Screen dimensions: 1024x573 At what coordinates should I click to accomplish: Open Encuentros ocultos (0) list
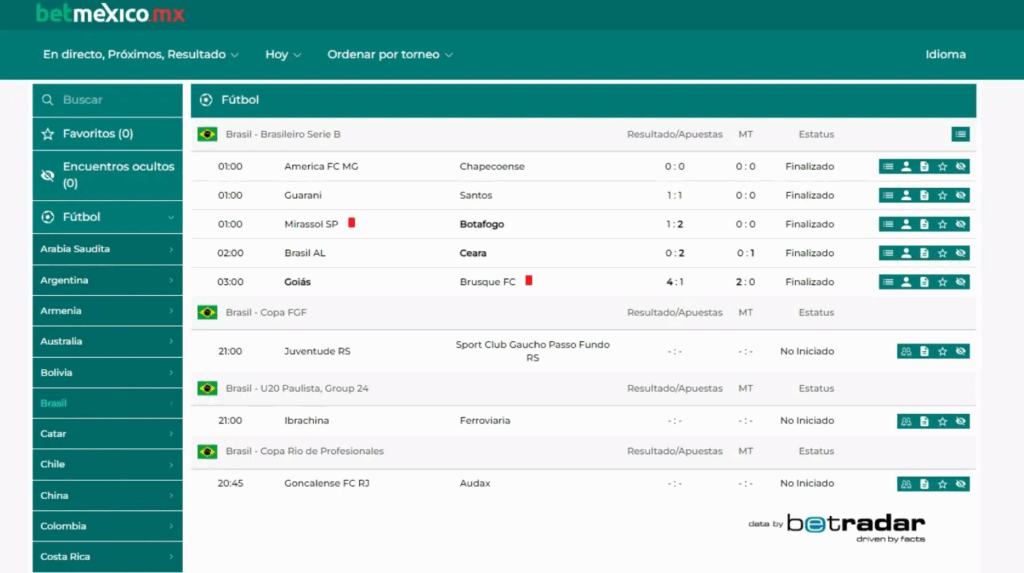point(107,175)
